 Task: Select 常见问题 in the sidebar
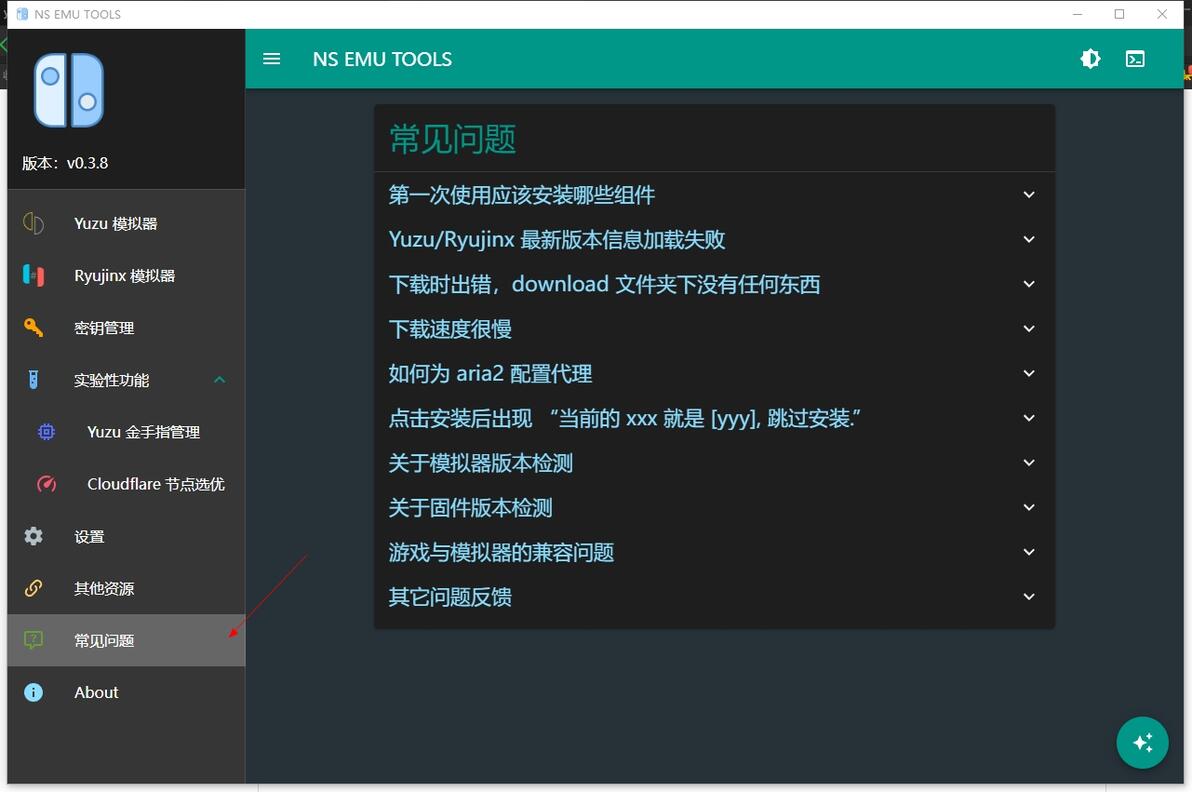(126, 640)
